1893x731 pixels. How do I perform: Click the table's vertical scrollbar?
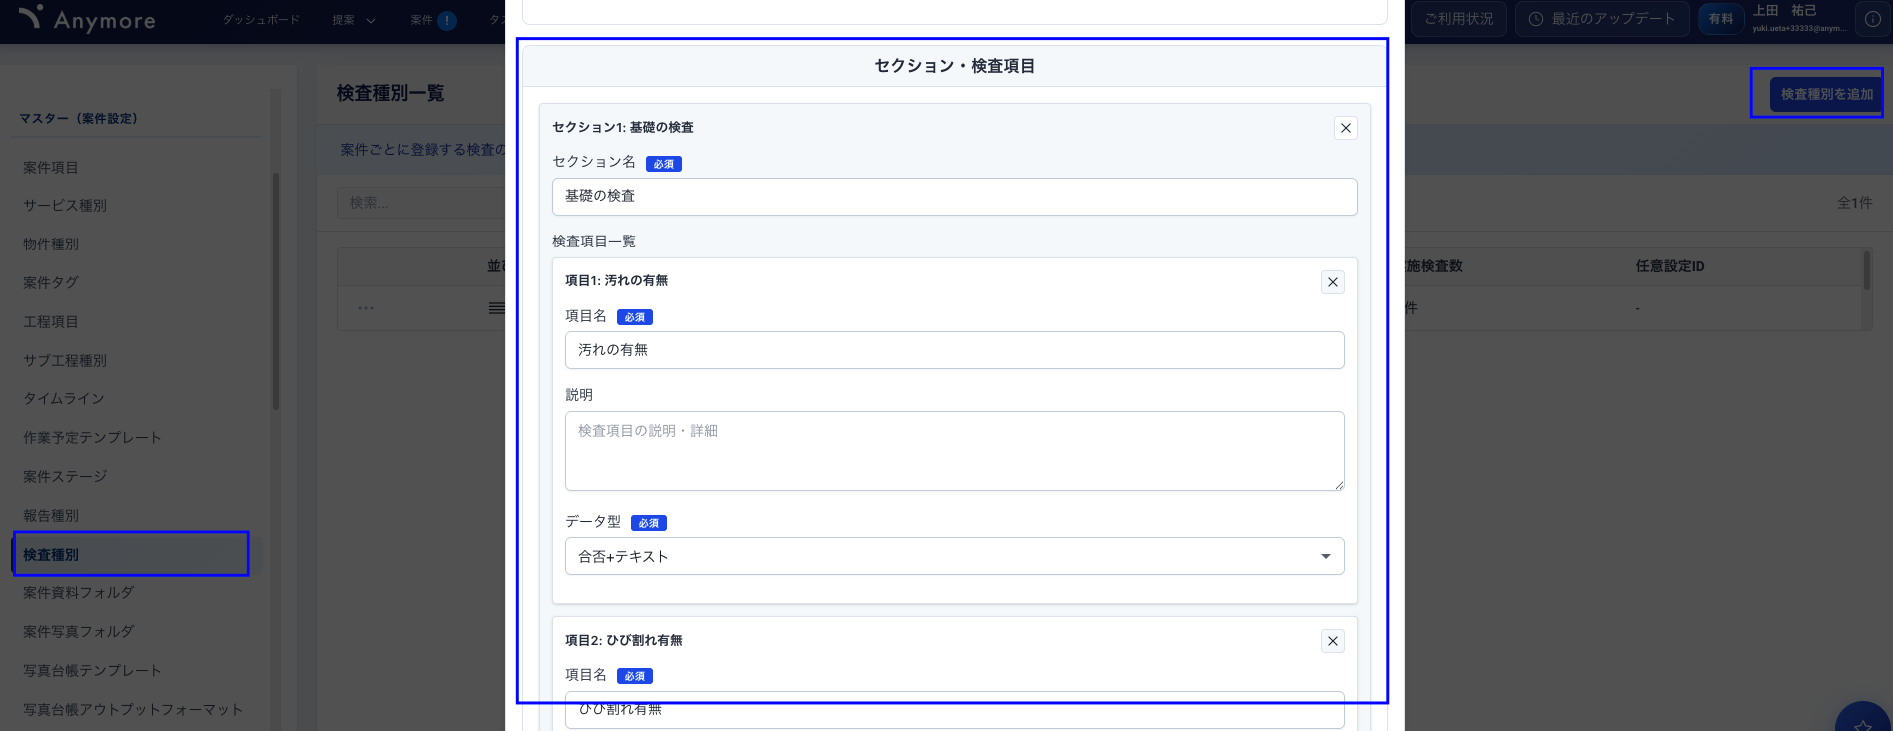pyautogui.click(x=1866, y=270)
